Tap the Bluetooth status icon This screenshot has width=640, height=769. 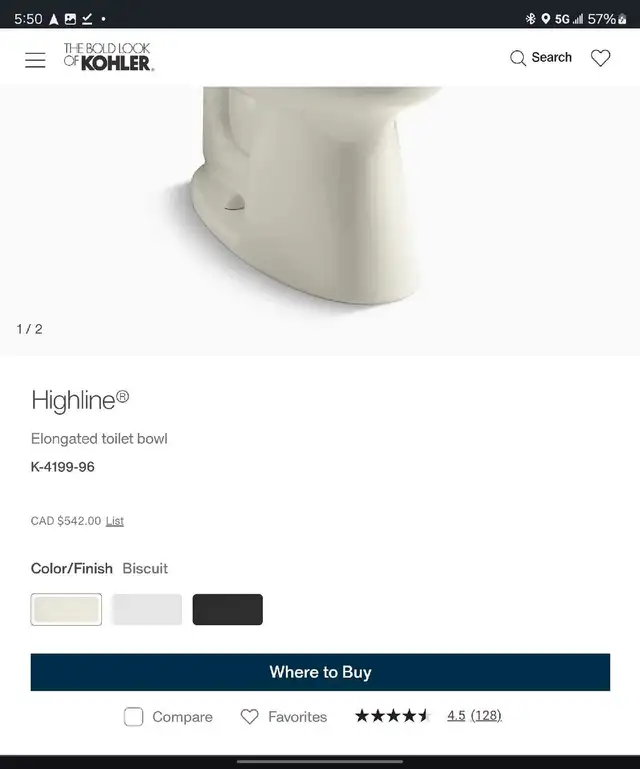530,19
